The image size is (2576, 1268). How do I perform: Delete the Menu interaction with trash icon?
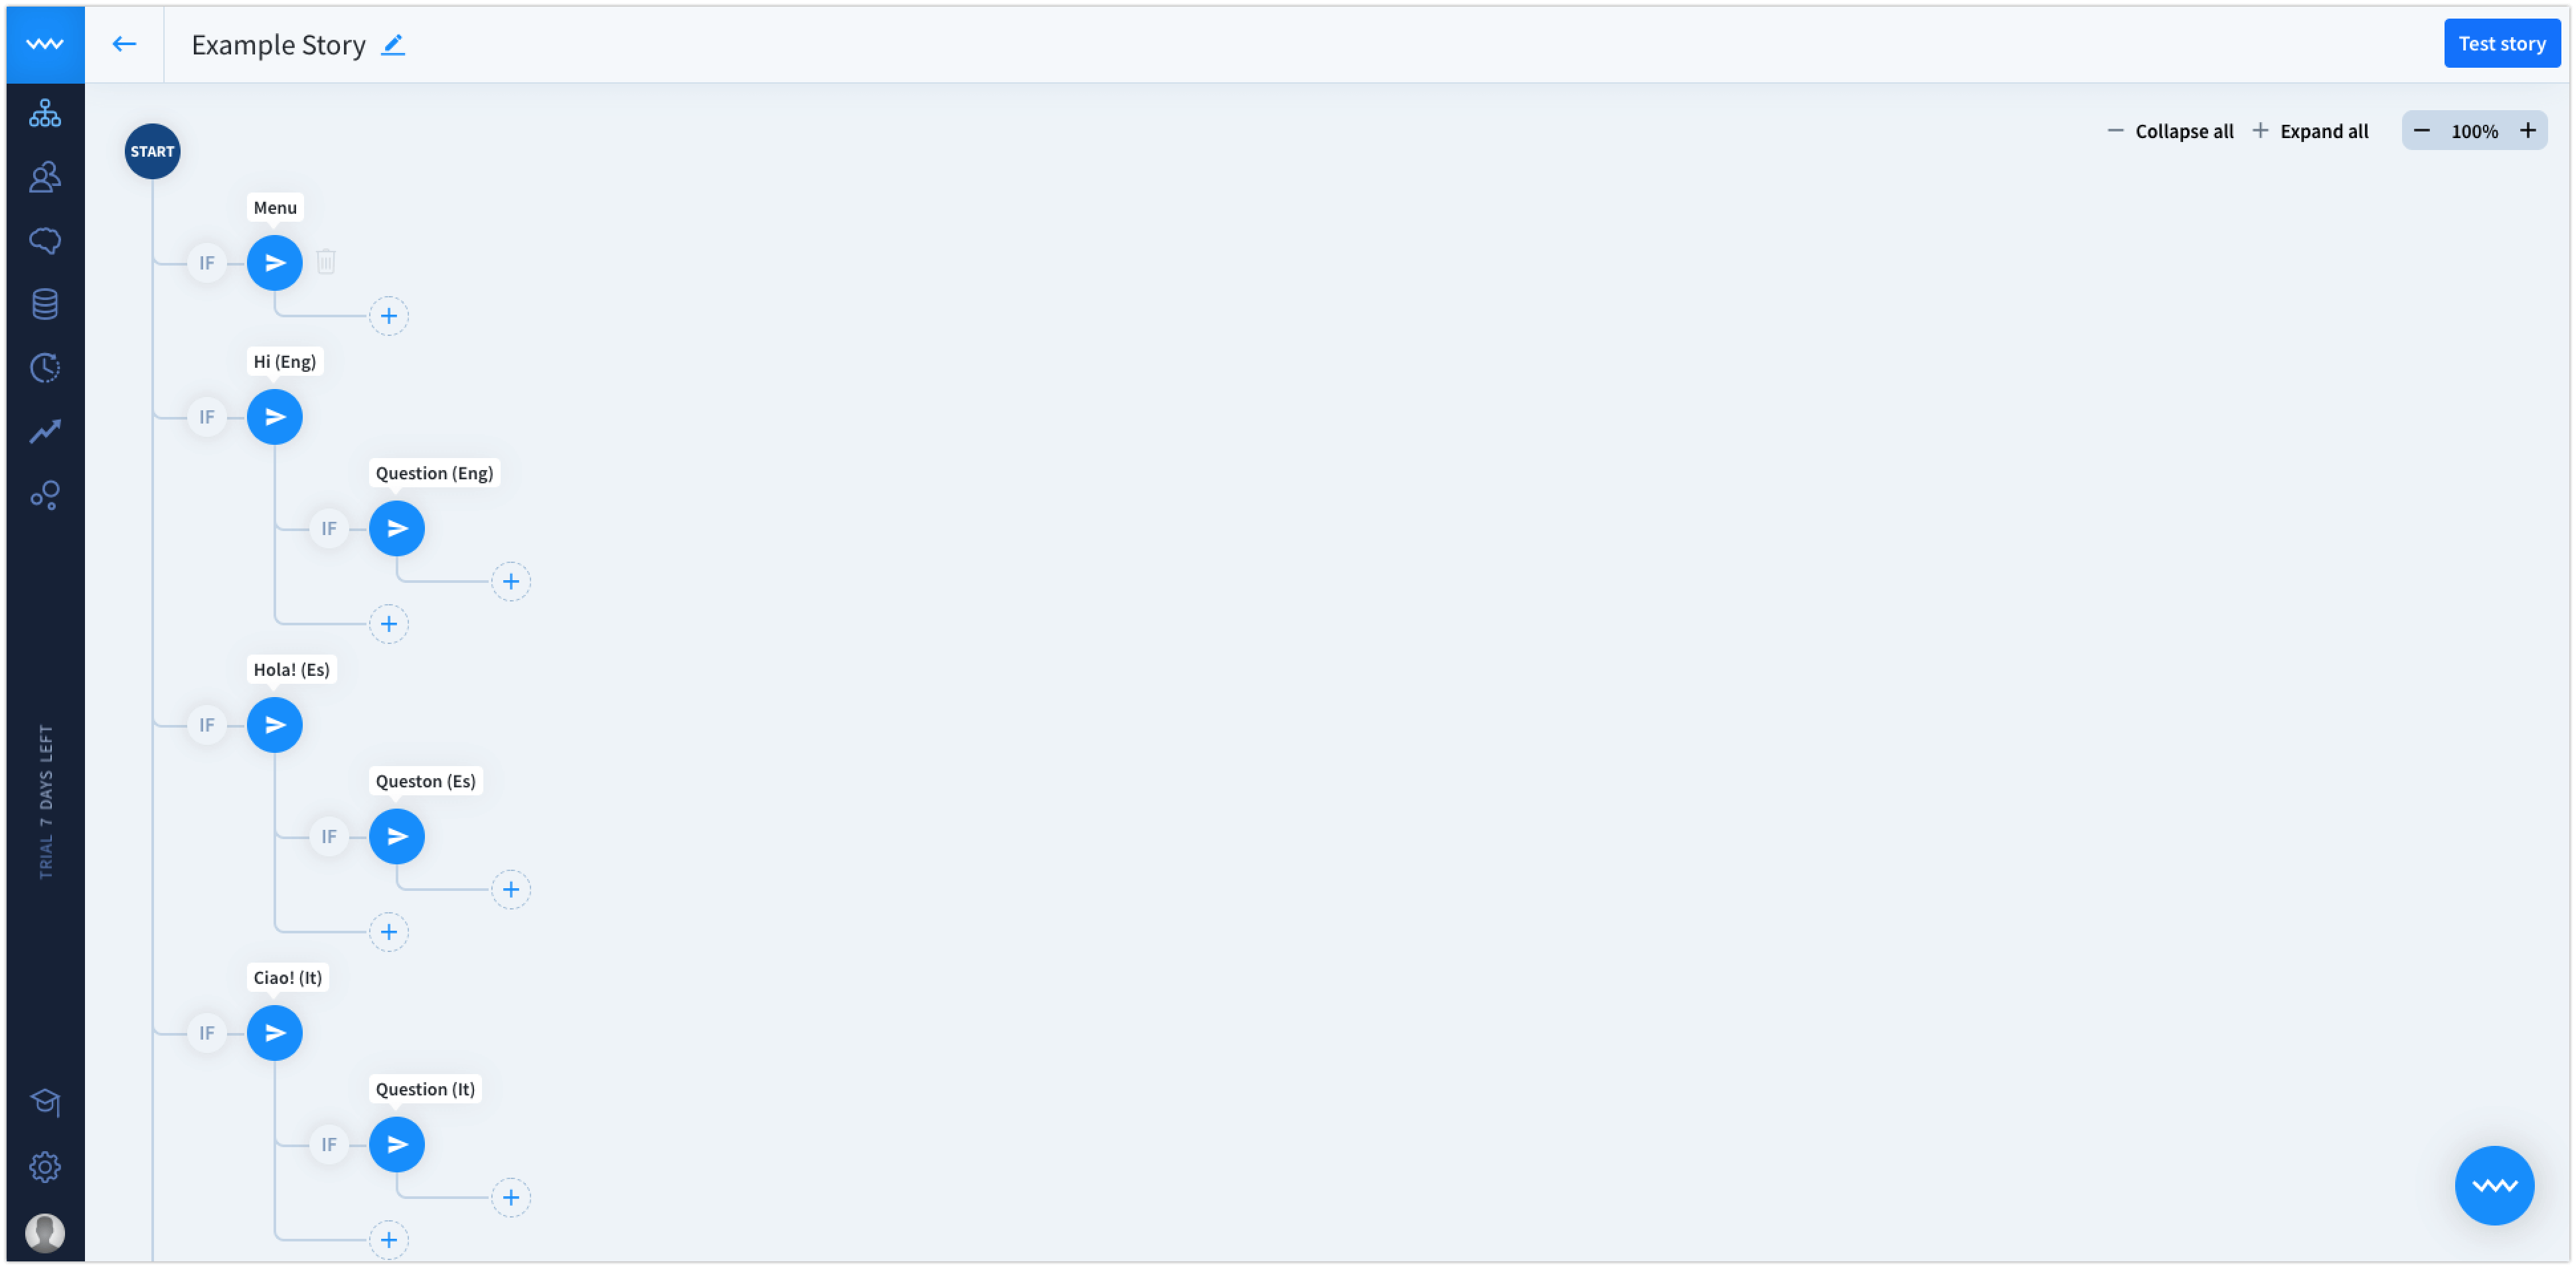tap(326, 262)
